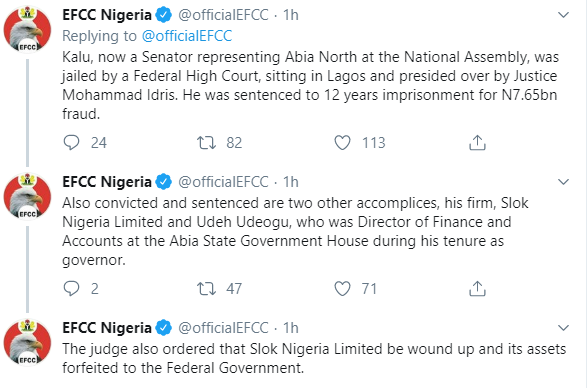Expand more options on the second tweet
Viewport: 587px width, 388px height.
coord(563,182)
